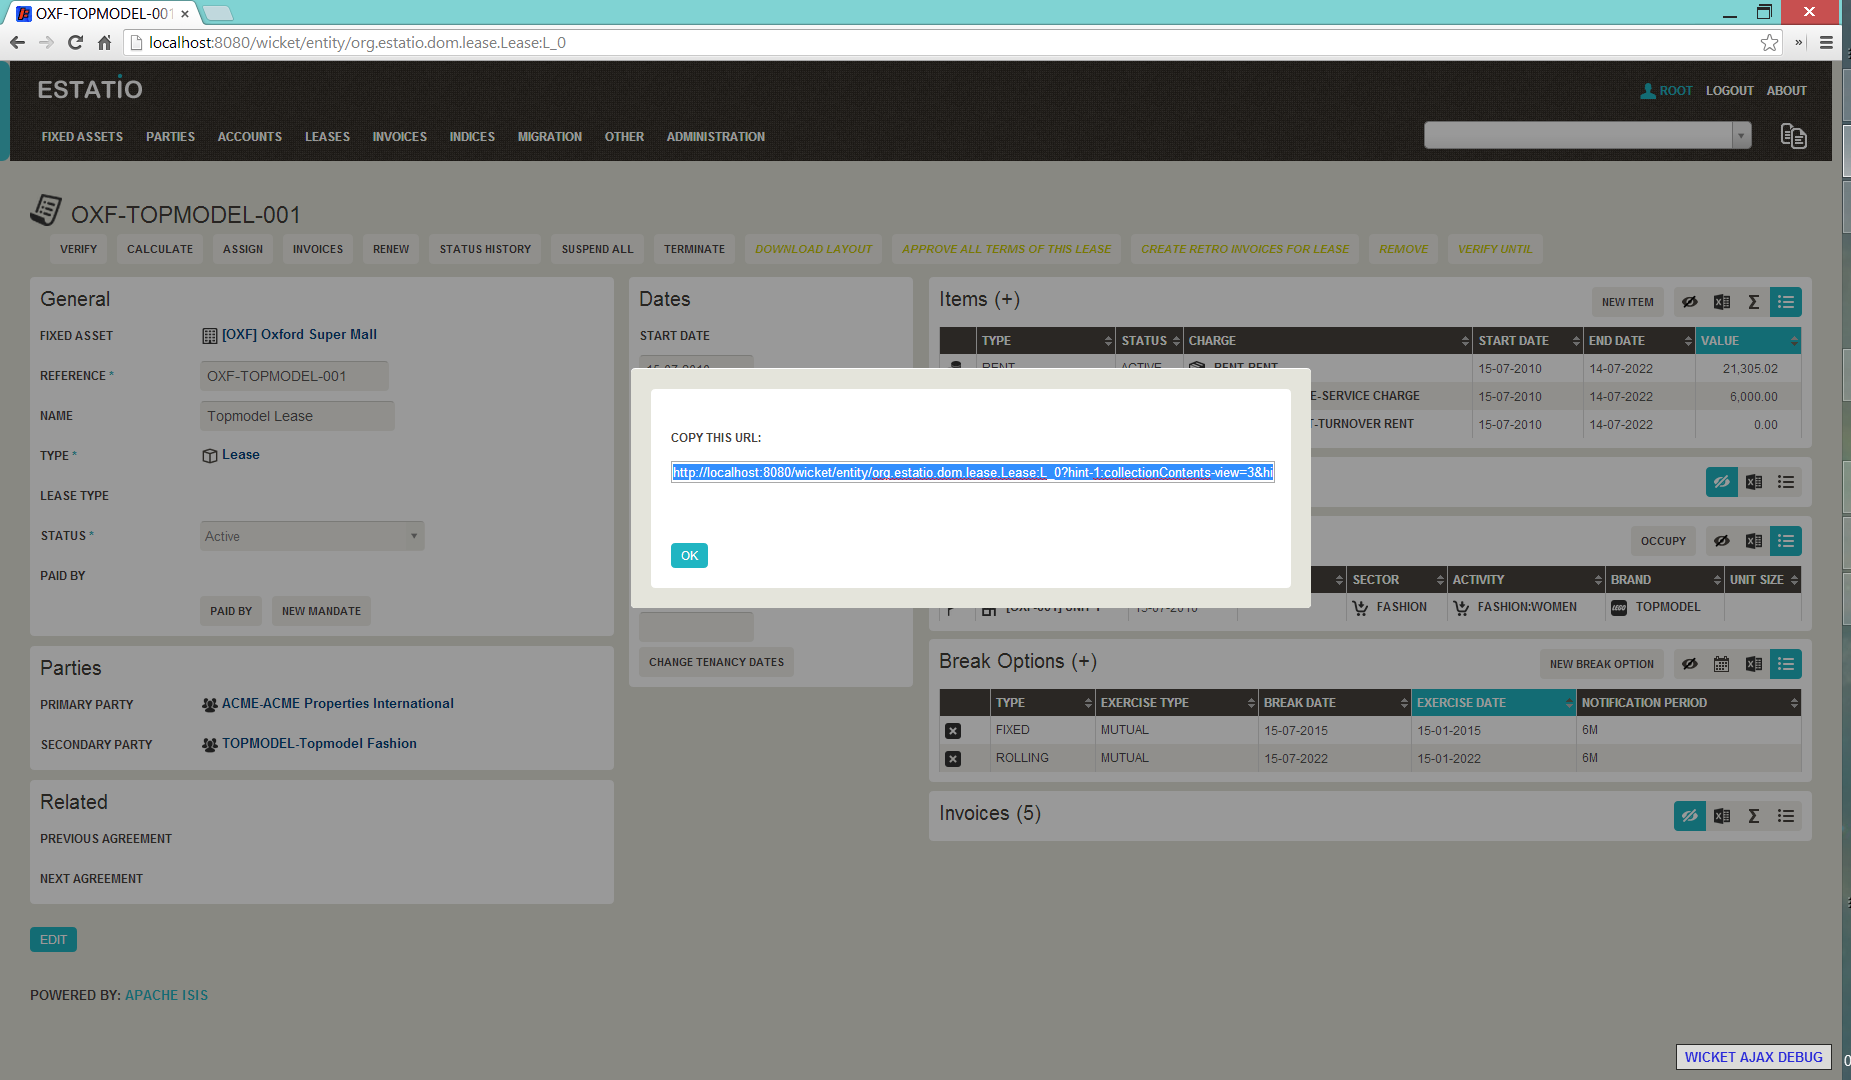The image size is (1851, 1080).
Task: Switch Invoices collection to list view
Action: point(1785,816)
